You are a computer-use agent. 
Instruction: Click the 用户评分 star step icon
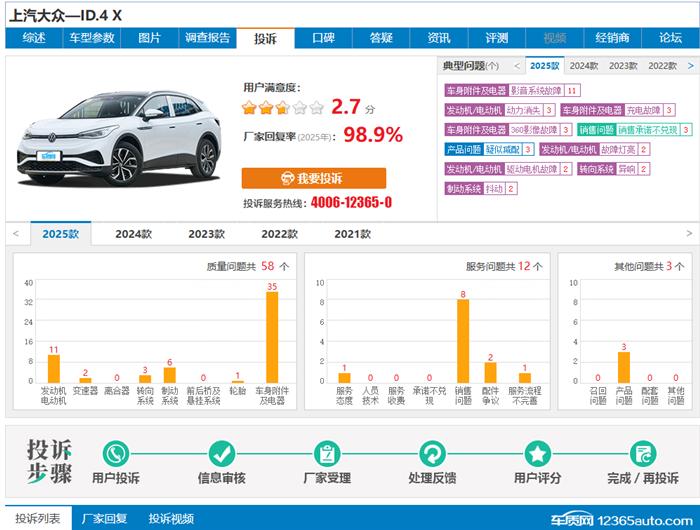[x=538, y=455]
